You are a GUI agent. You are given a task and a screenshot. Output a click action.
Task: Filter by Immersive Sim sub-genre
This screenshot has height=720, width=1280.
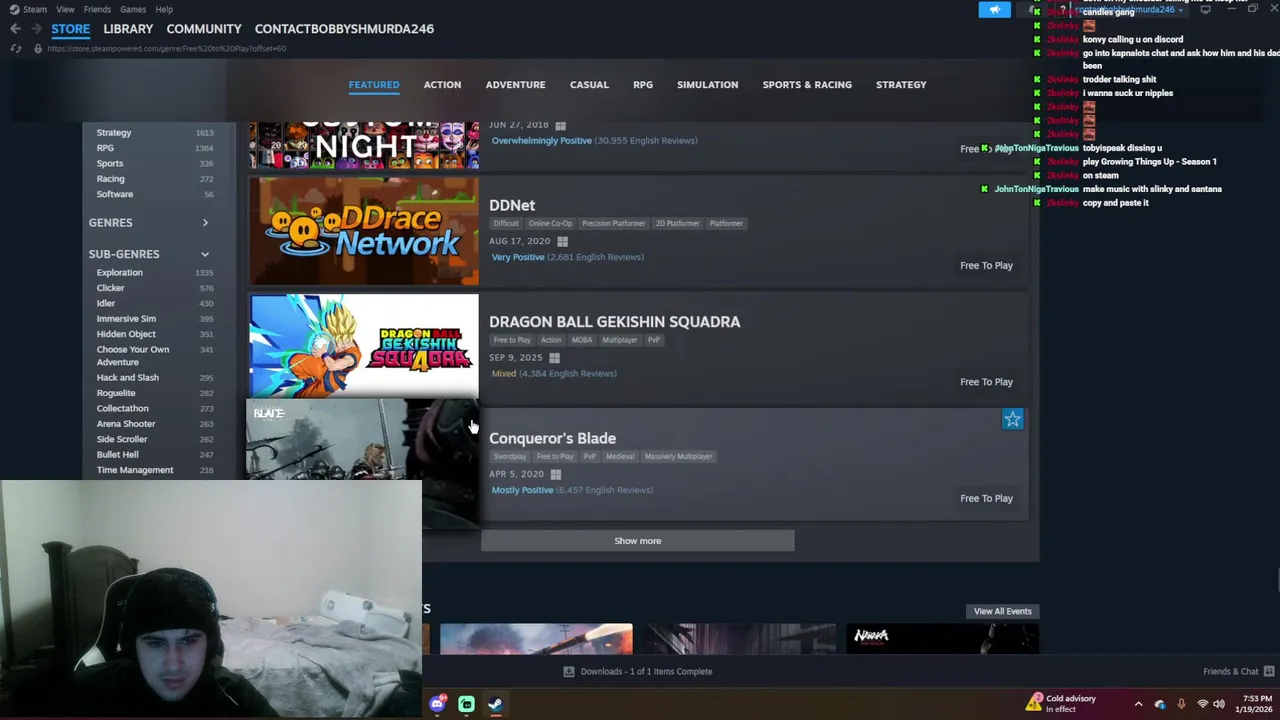click(126, 319)
